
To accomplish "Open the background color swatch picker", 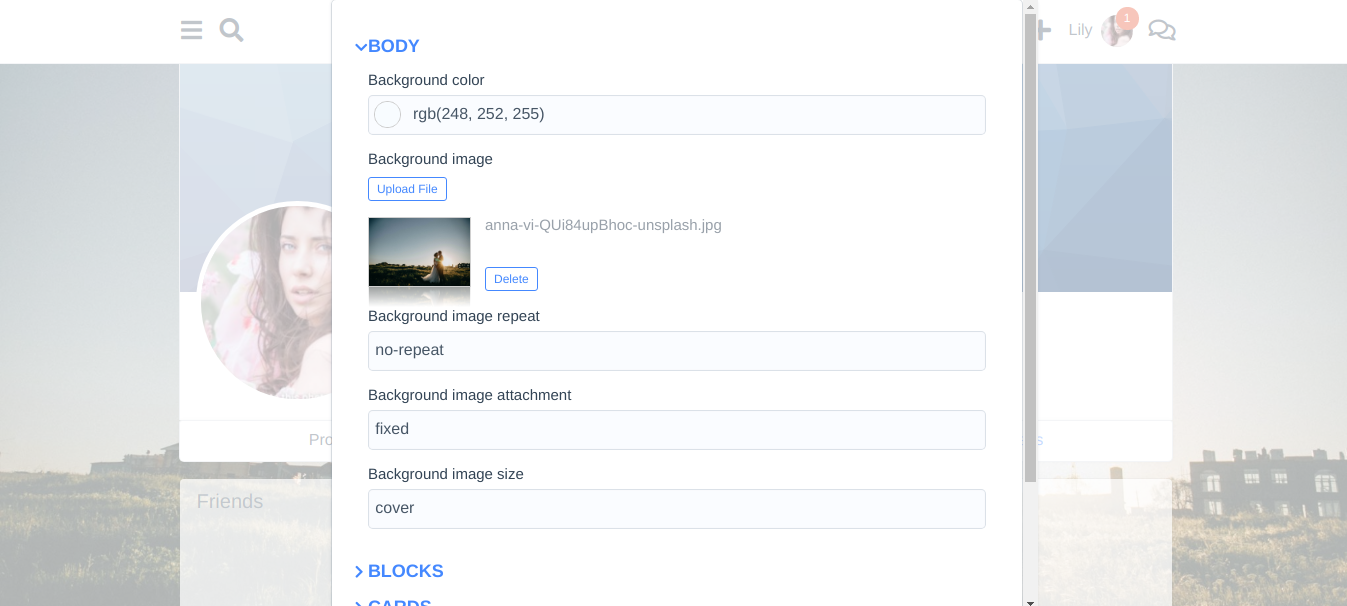I will pos(387,115).
